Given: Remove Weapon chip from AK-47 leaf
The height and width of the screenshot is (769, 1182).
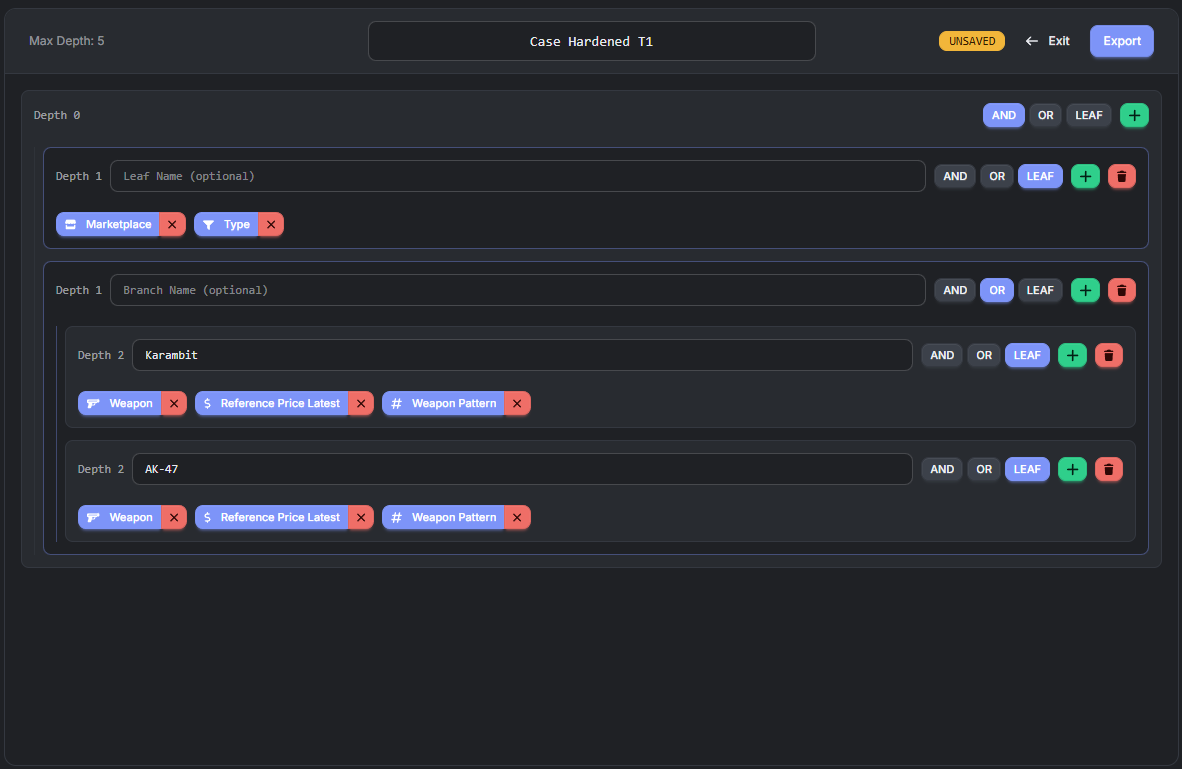Looking at the screenshot, I should pos(174,517).
